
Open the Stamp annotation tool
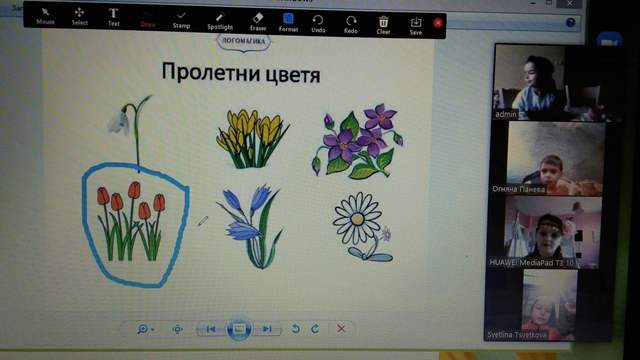tap(181, 20)
